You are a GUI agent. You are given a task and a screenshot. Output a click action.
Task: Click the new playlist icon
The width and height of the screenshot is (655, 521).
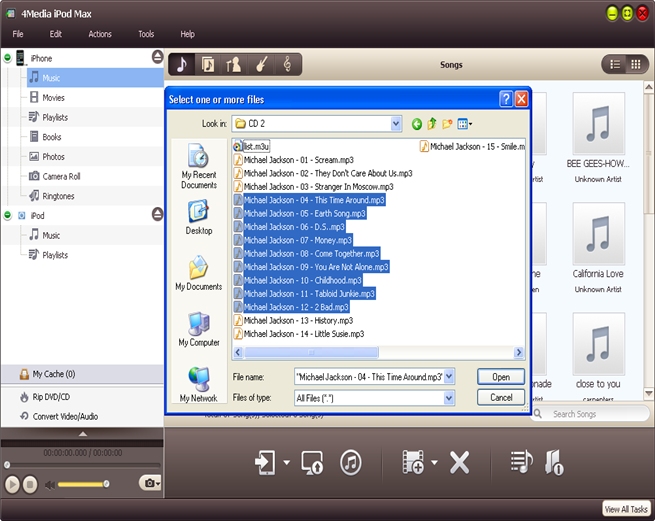(x=521, y=462)
